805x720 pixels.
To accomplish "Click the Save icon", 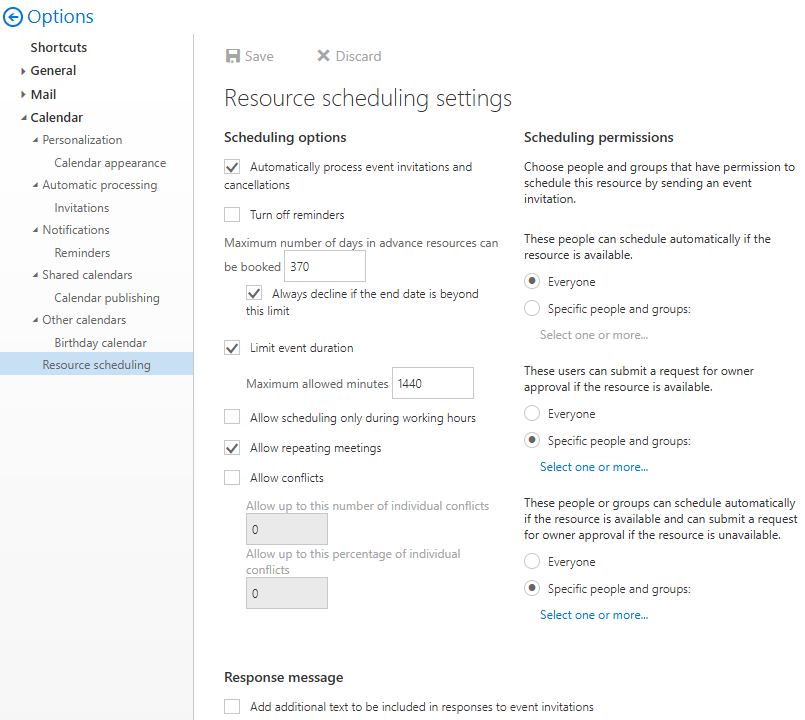I will [233, 56].
